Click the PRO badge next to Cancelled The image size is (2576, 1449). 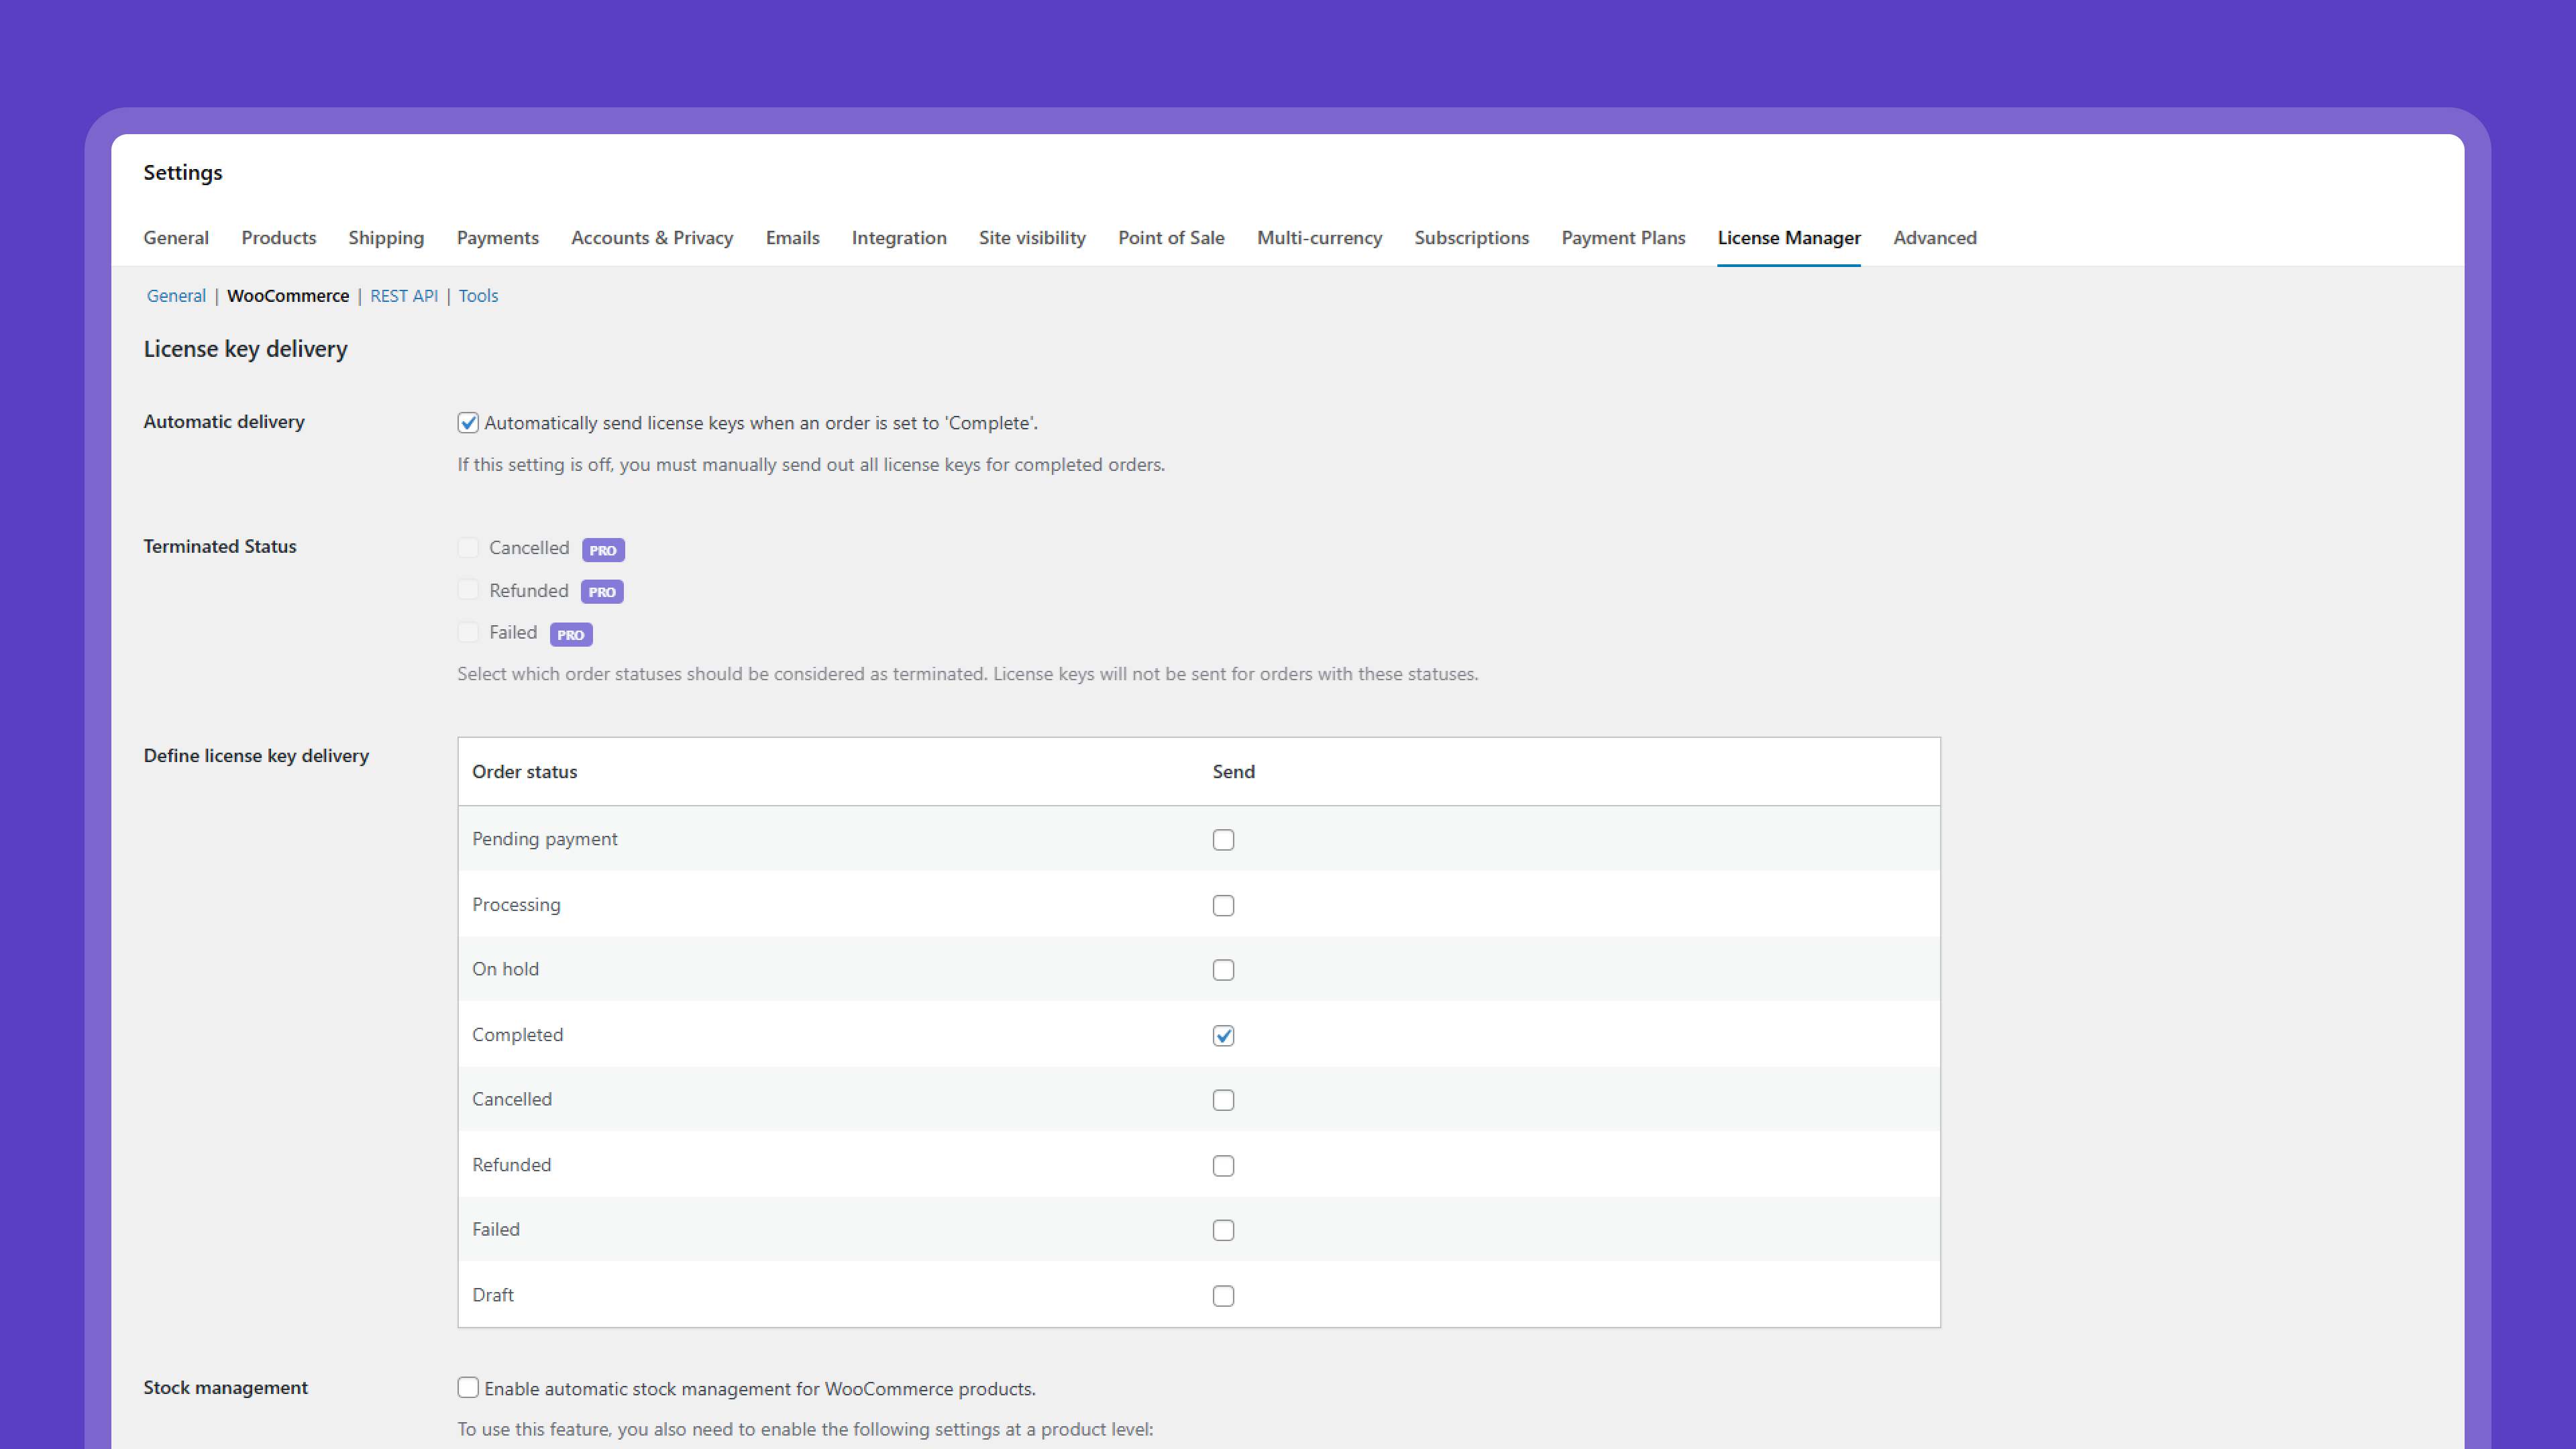(603, 550)
